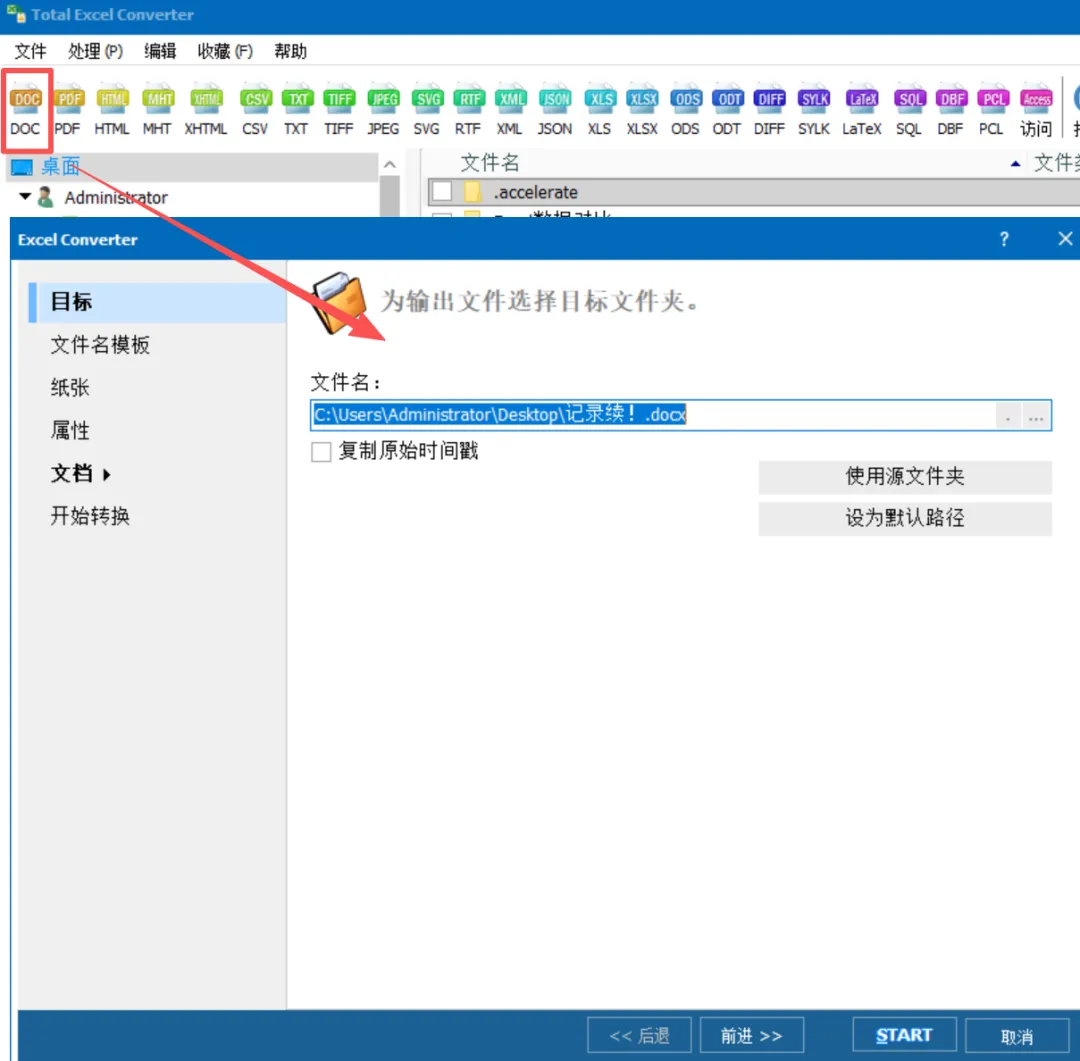Go to the 纸张 settings page
This screenshot has height=1061, width=1080.
pyautogui.click(x=70, y=387)
